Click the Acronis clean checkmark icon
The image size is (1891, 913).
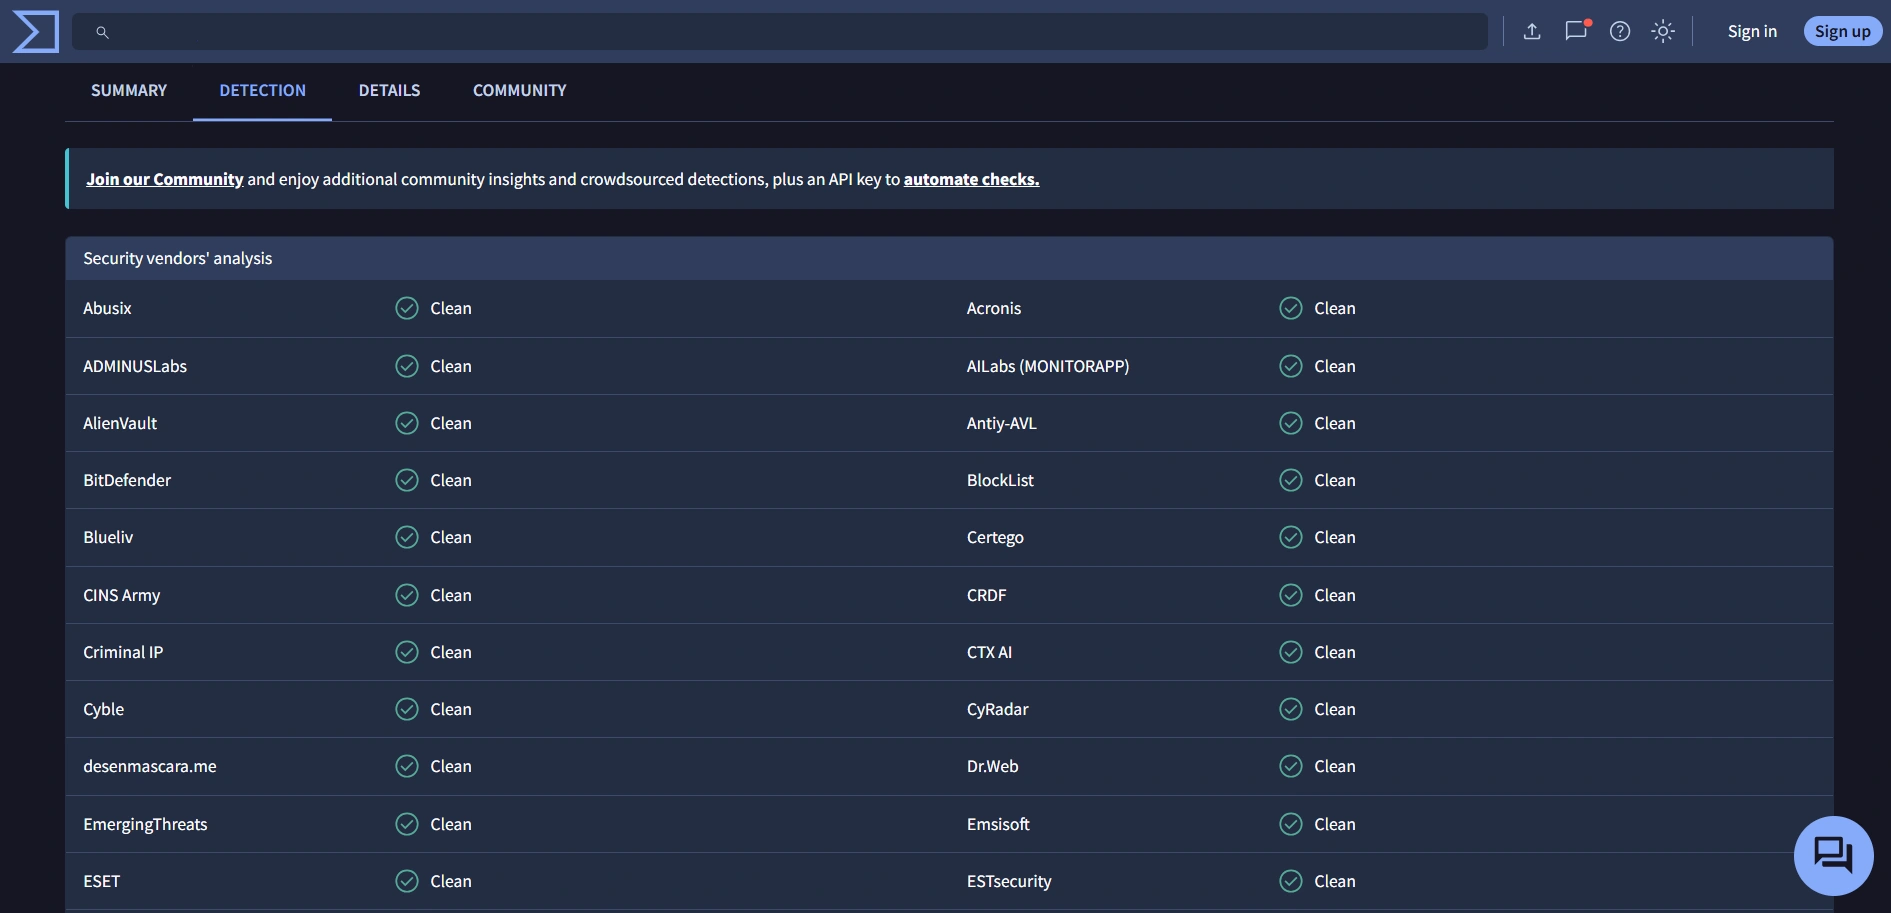1291,308
